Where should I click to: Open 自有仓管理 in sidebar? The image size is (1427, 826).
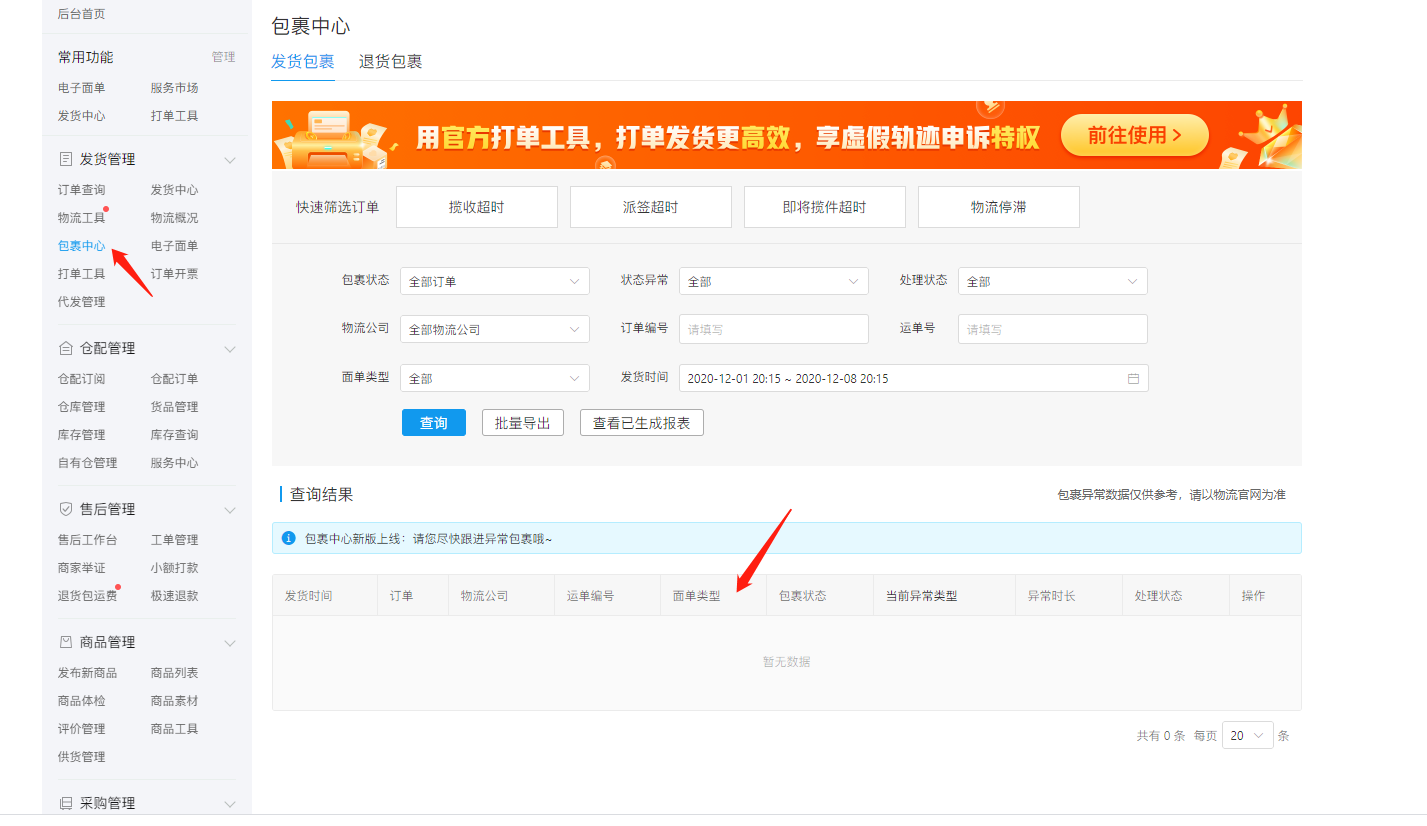pyautogui.click(x=88, y=463)
